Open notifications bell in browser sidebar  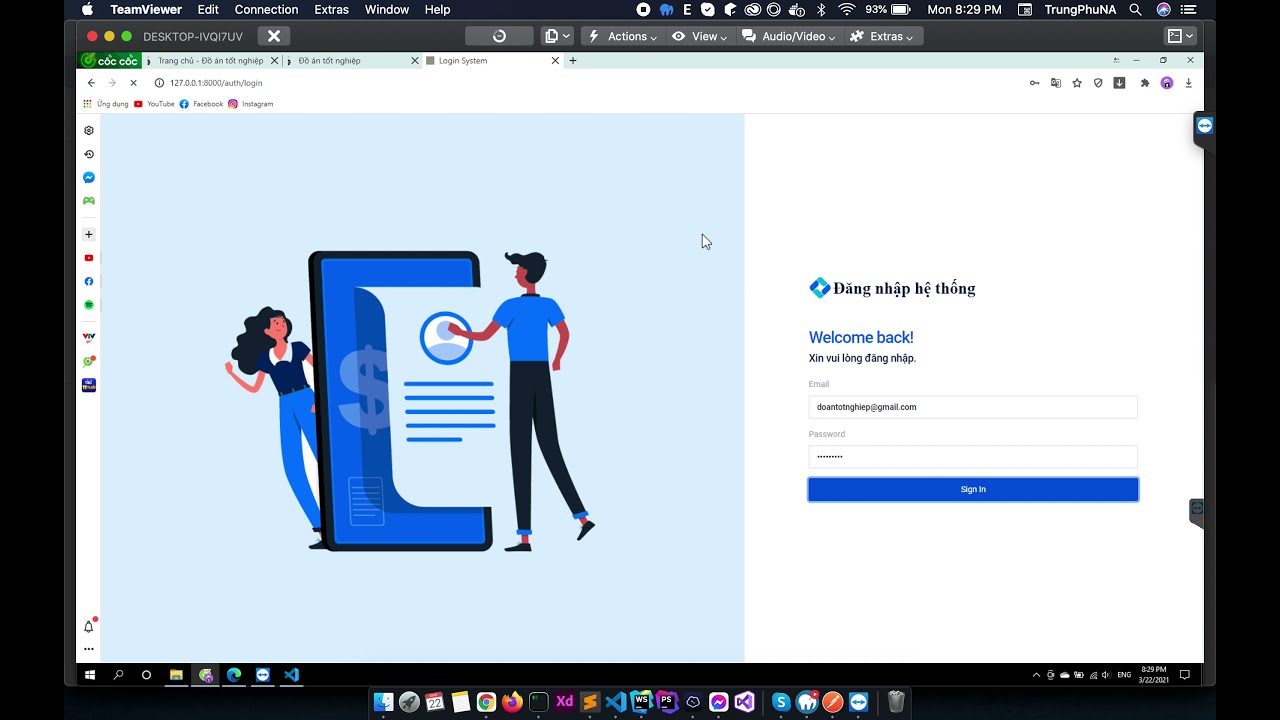pos(89,626)
